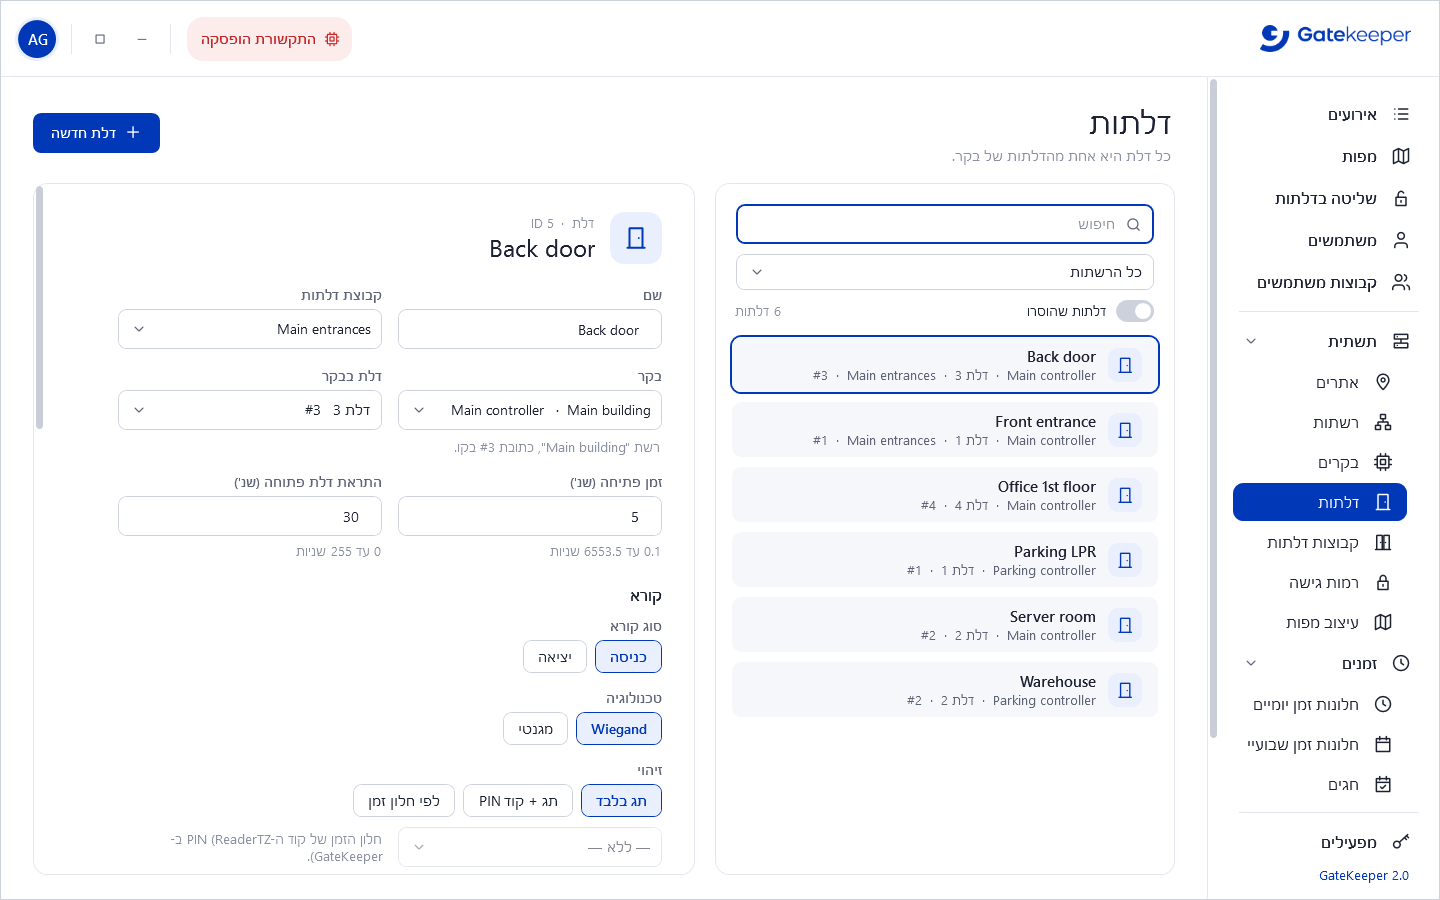1440x900 pixels.
Task: Click the door icon on Warehouse row
Action: 1125,690
